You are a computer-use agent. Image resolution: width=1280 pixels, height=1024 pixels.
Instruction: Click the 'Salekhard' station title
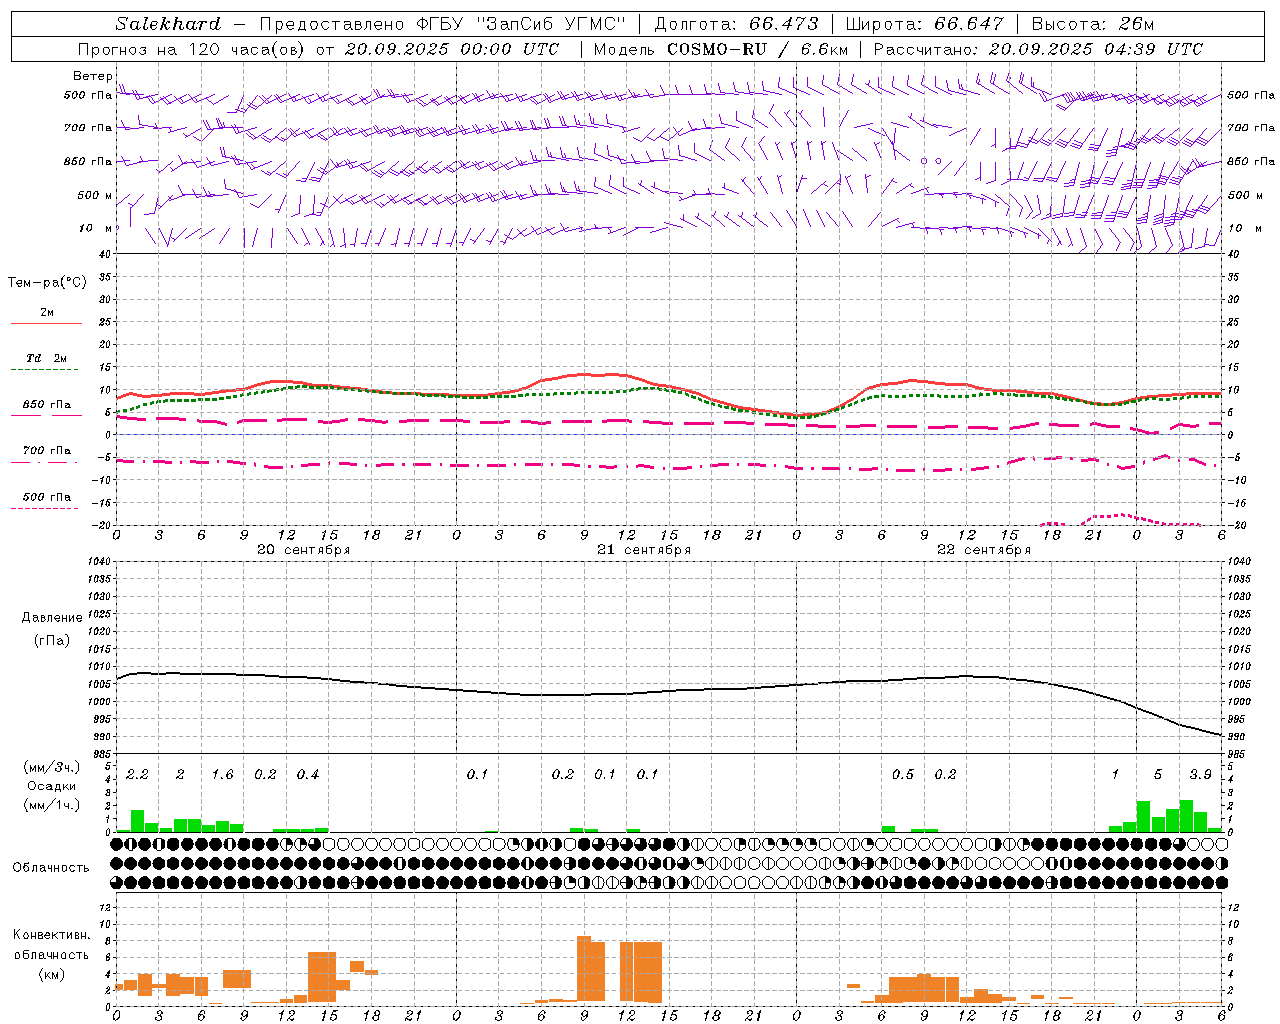(167, 24)
